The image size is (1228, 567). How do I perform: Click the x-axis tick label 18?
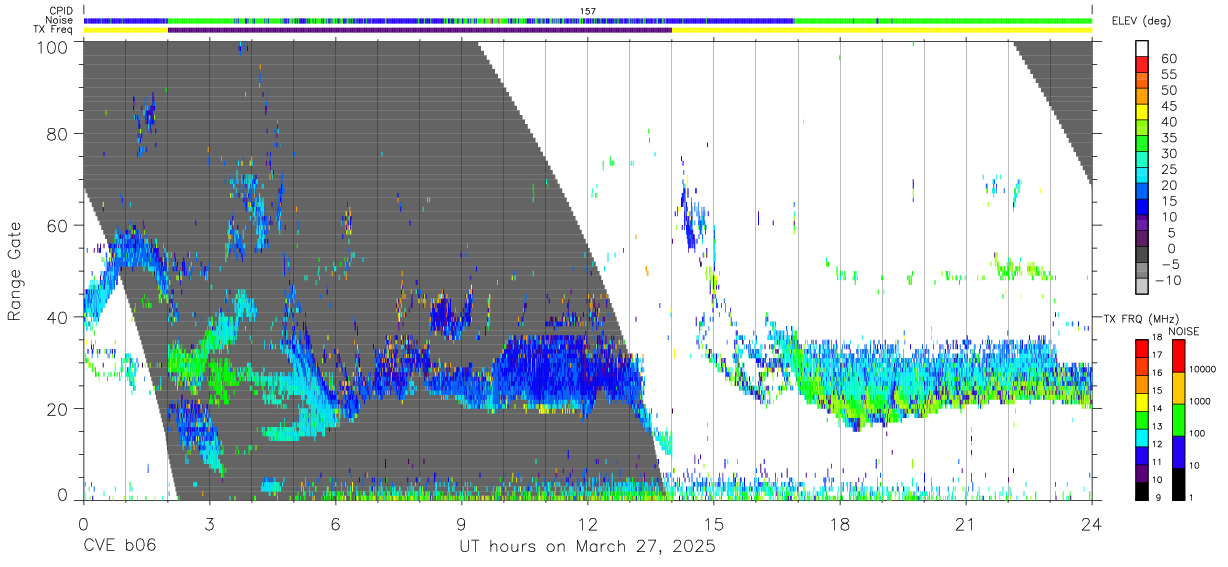click(839, 523)
